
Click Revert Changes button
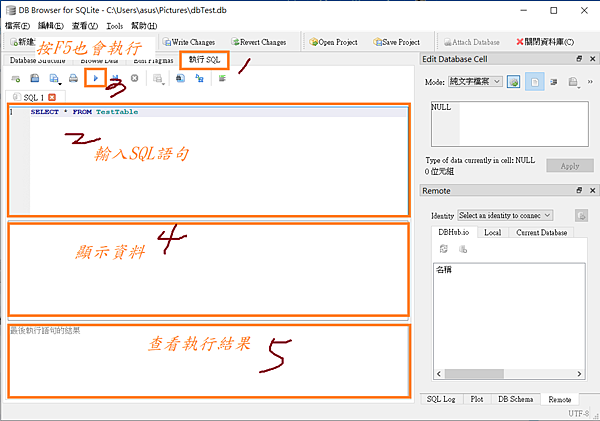point(259,42)
